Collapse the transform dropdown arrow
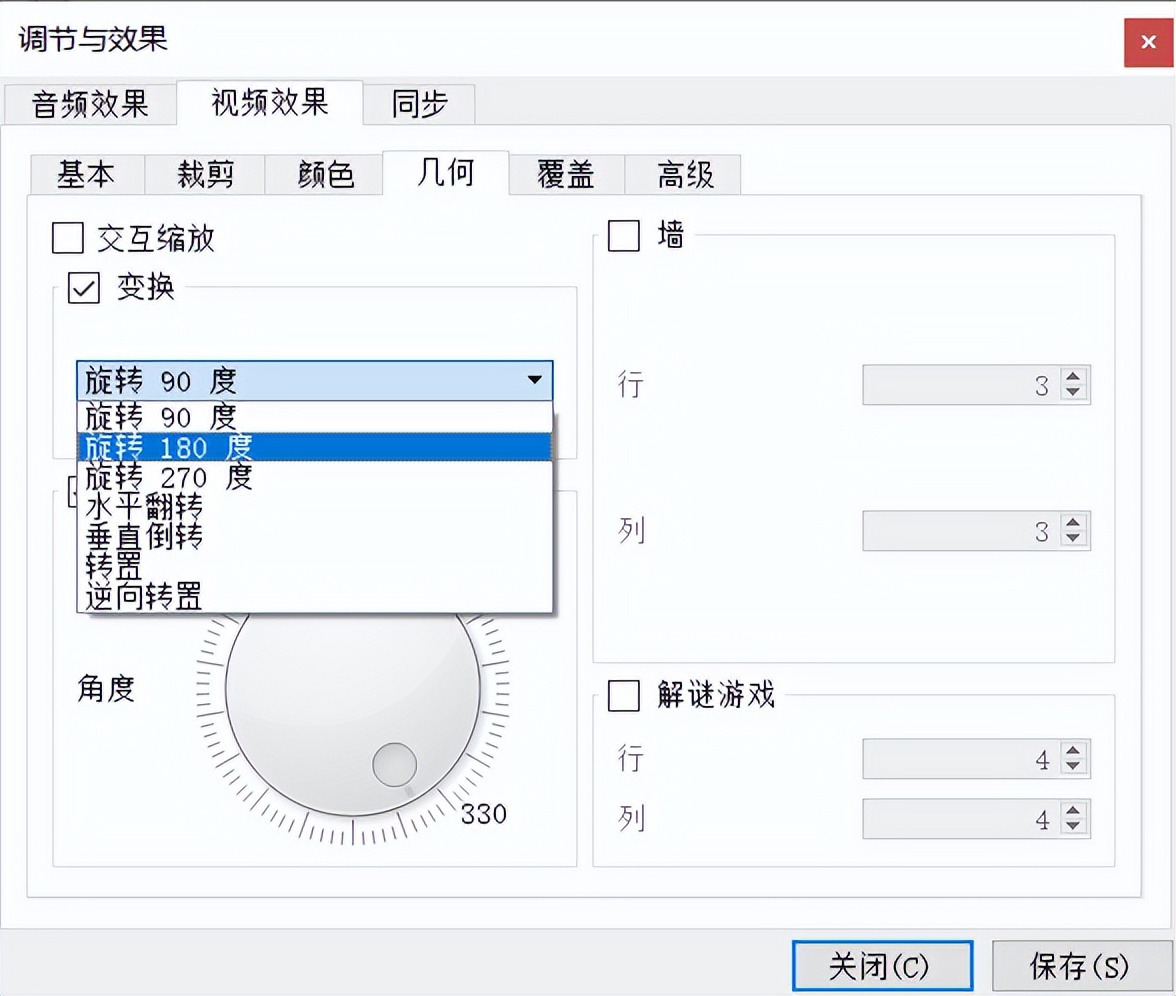1176x996 pixels. [533, 381]
